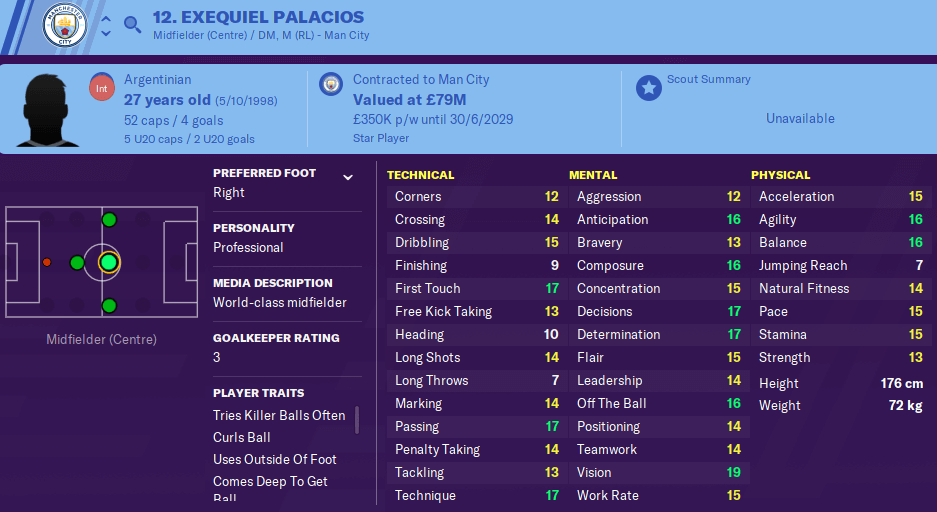Expand the Preferred Foot dropdown chevron
Viewport: 937px width, 512px height.
pos(348,177)
